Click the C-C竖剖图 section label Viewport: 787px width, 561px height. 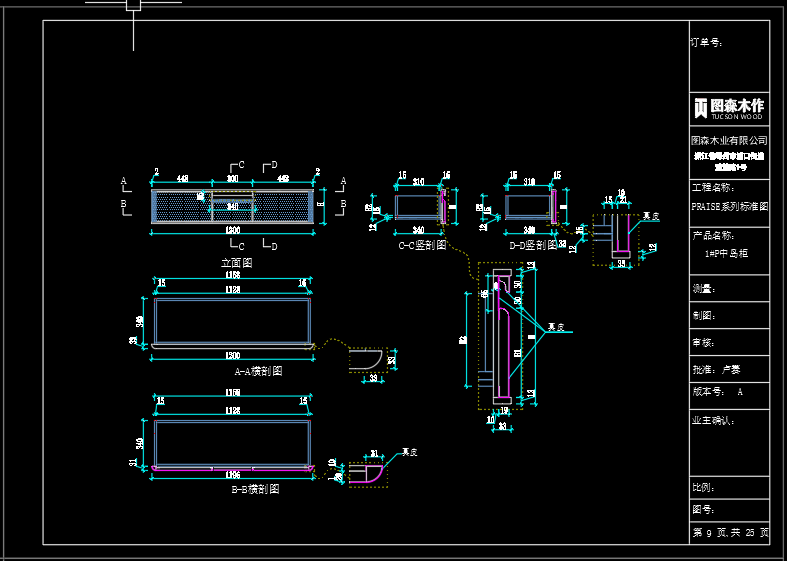421,245
